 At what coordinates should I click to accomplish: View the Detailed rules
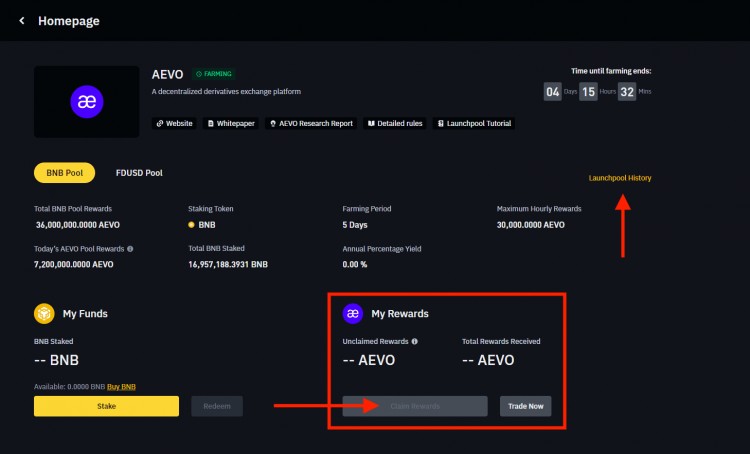tap(395, 123)
